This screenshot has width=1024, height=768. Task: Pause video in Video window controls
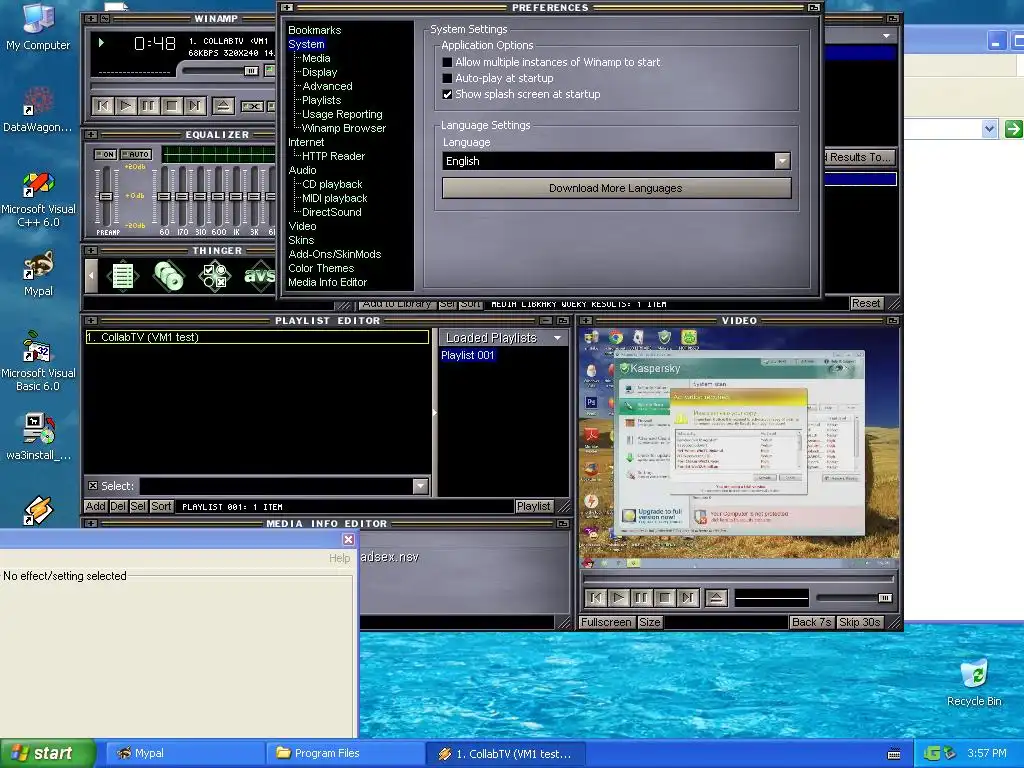(x=641, y=598)
